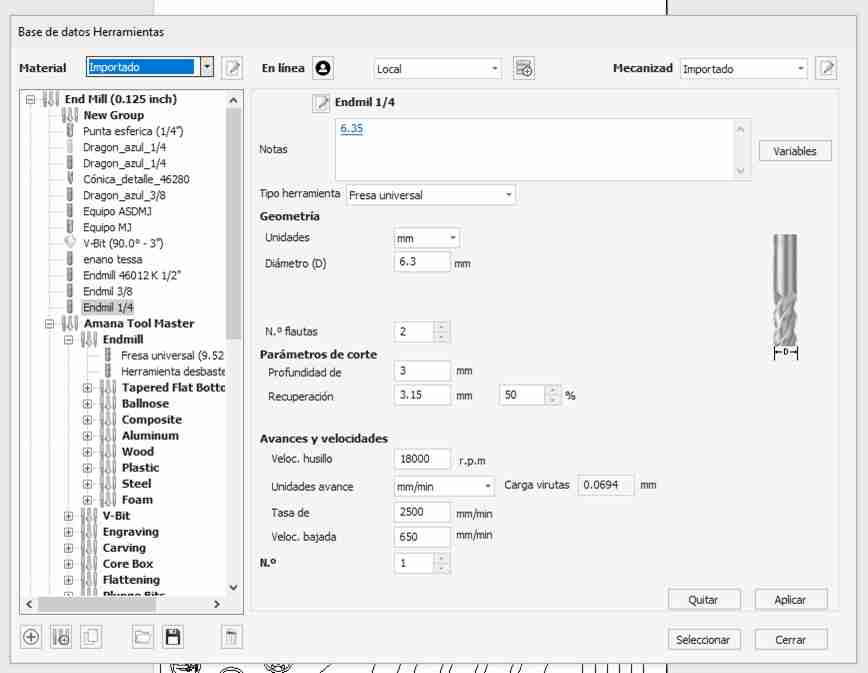Click the add tool group icon

(x=61, y=637)
